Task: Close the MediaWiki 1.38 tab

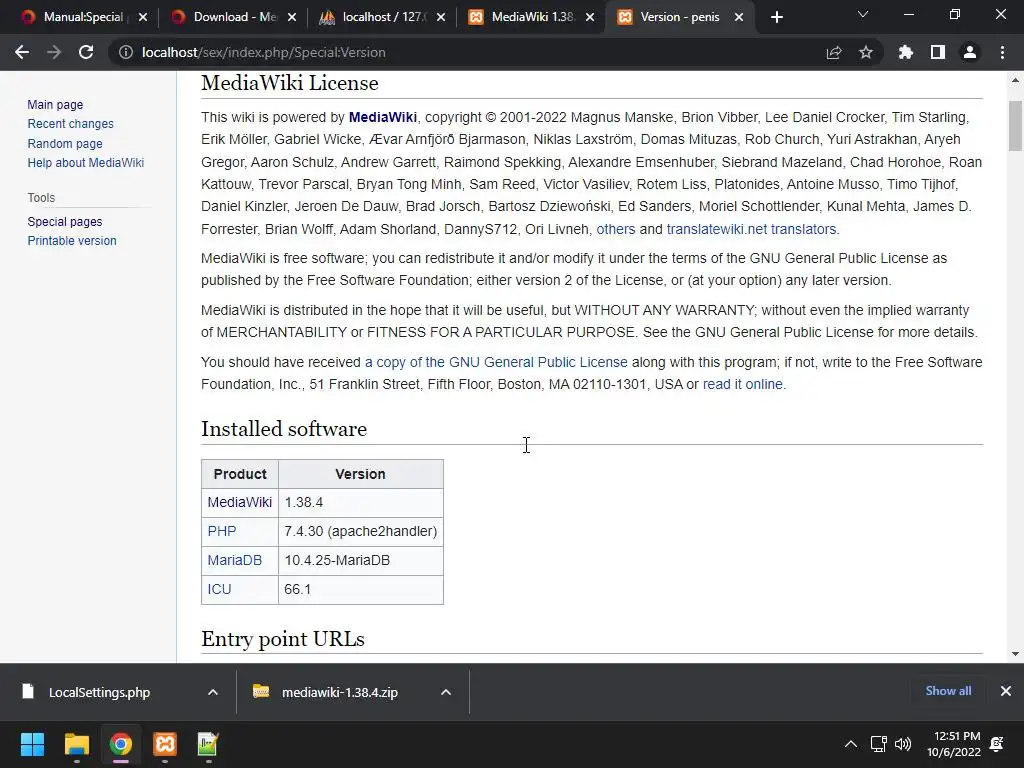Action: [x=590, y=17]
